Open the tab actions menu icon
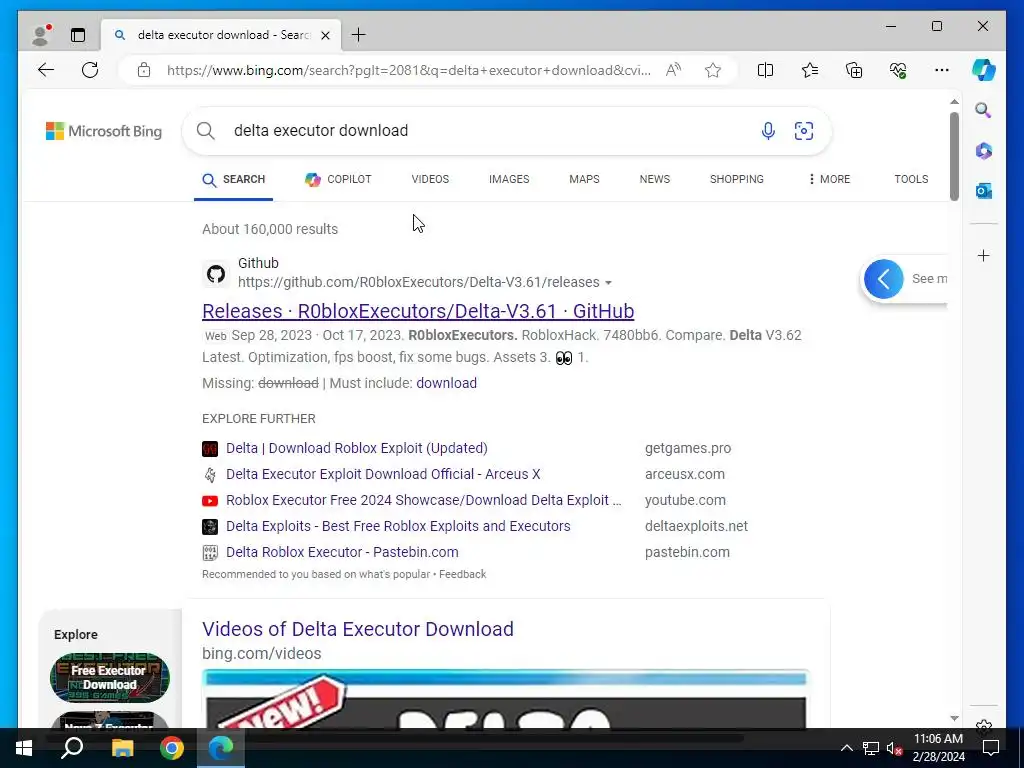1024x768 pixels. 78,35
